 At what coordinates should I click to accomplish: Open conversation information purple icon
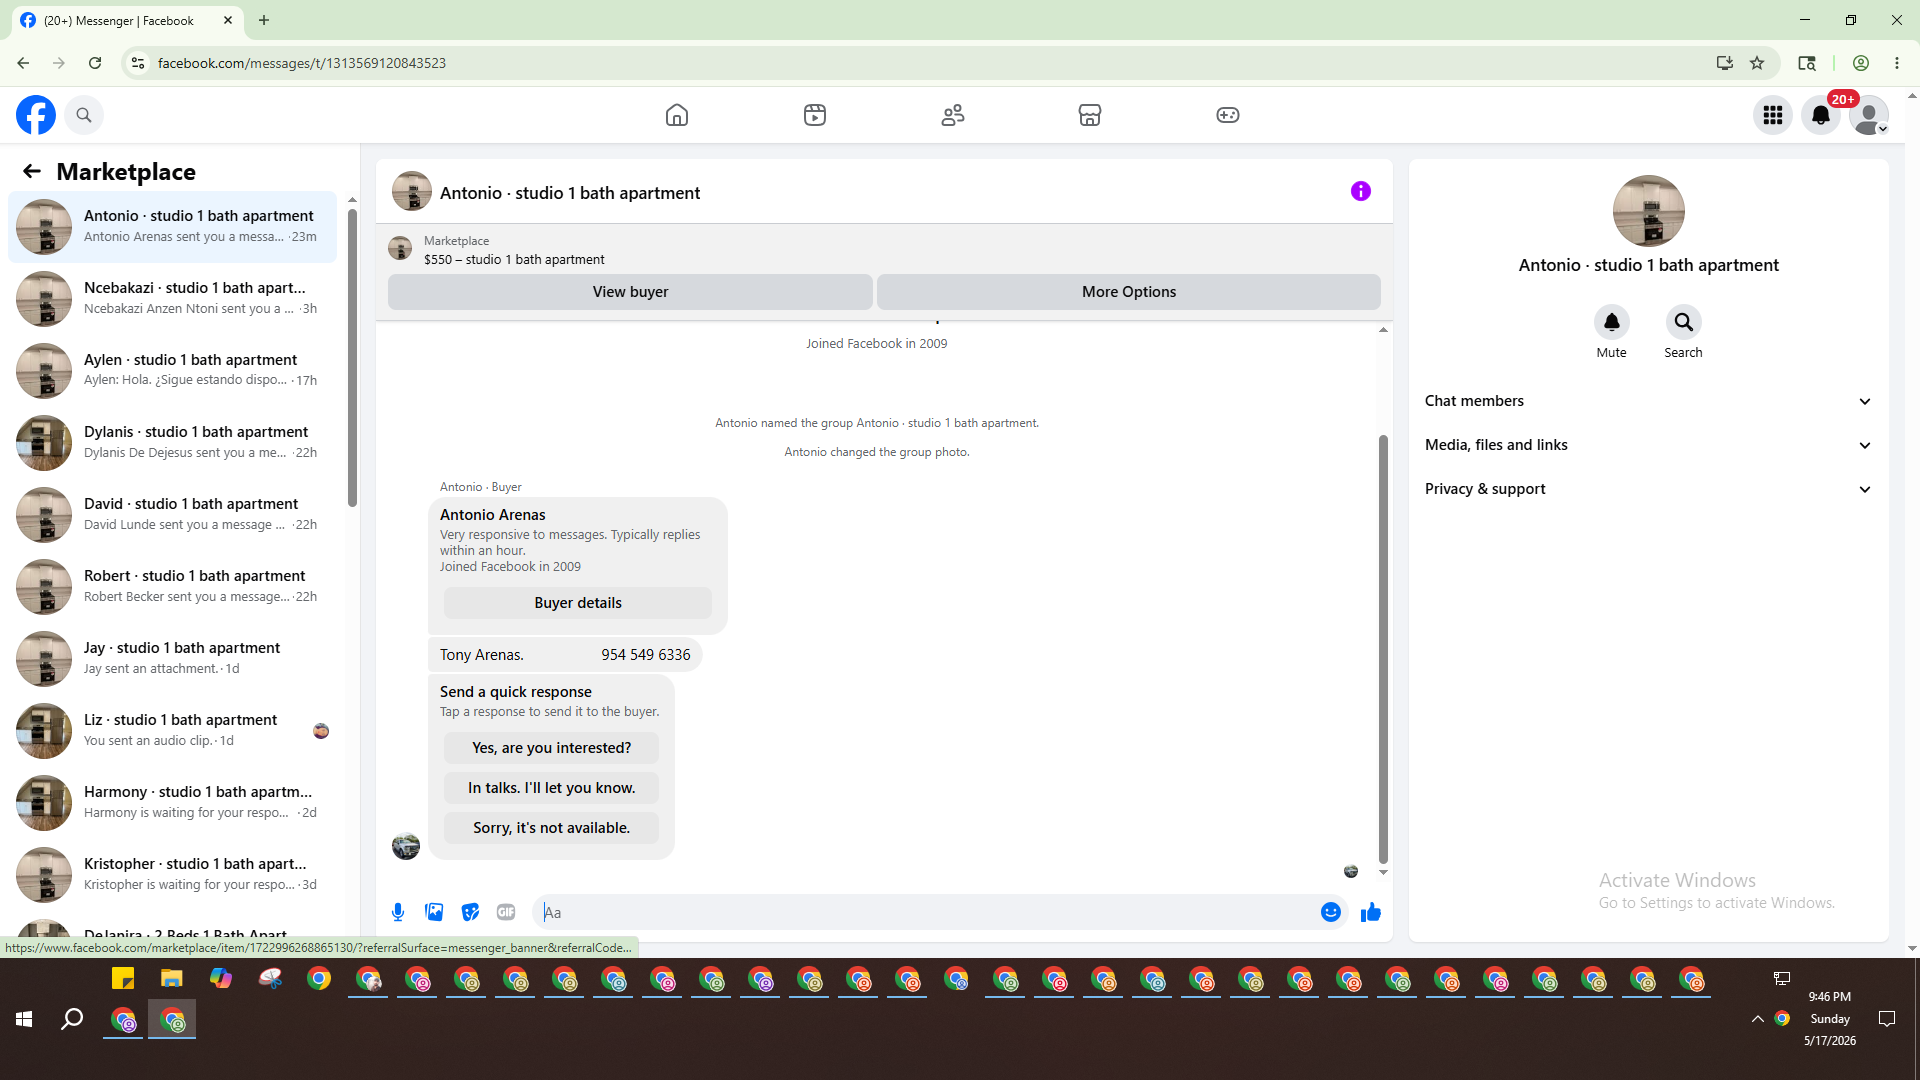tap(1361, 191)
